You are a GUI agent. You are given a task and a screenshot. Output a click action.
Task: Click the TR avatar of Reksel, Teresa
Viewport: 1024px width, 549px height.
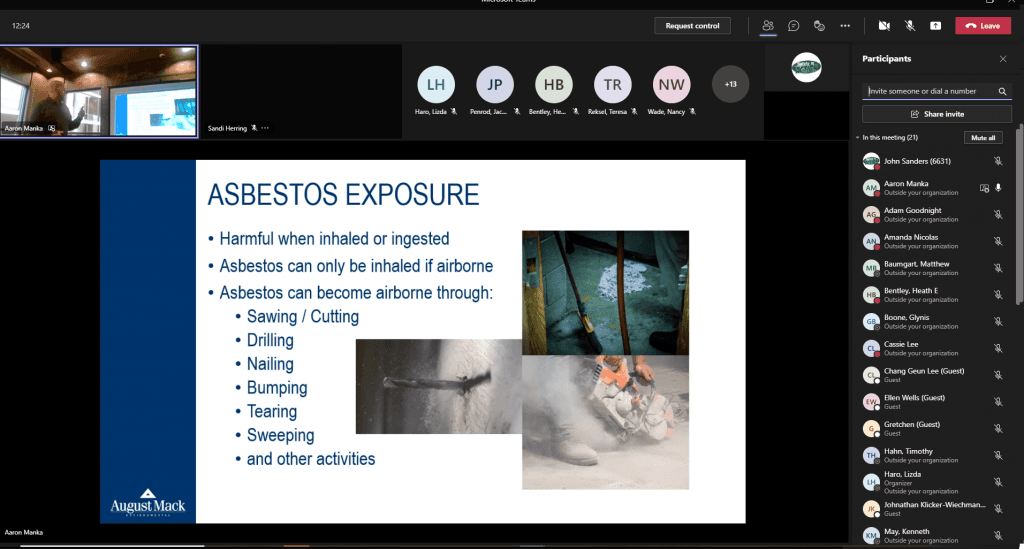coord(612,84)
